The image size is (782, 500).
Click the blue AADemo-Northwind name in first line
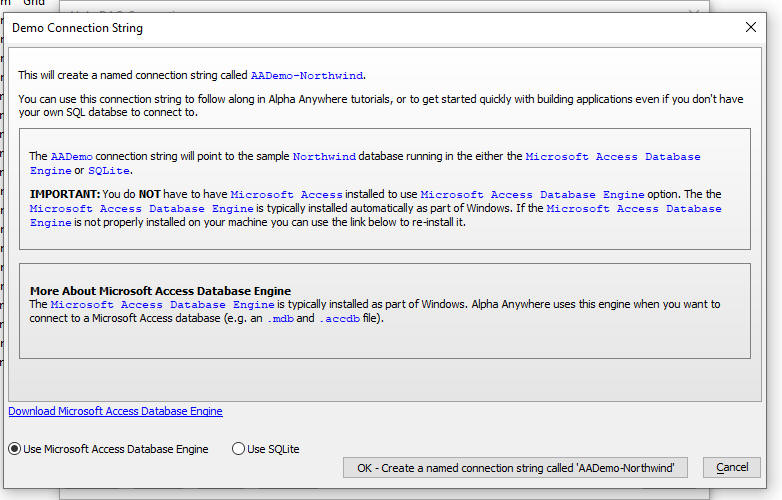pos(307,75)
